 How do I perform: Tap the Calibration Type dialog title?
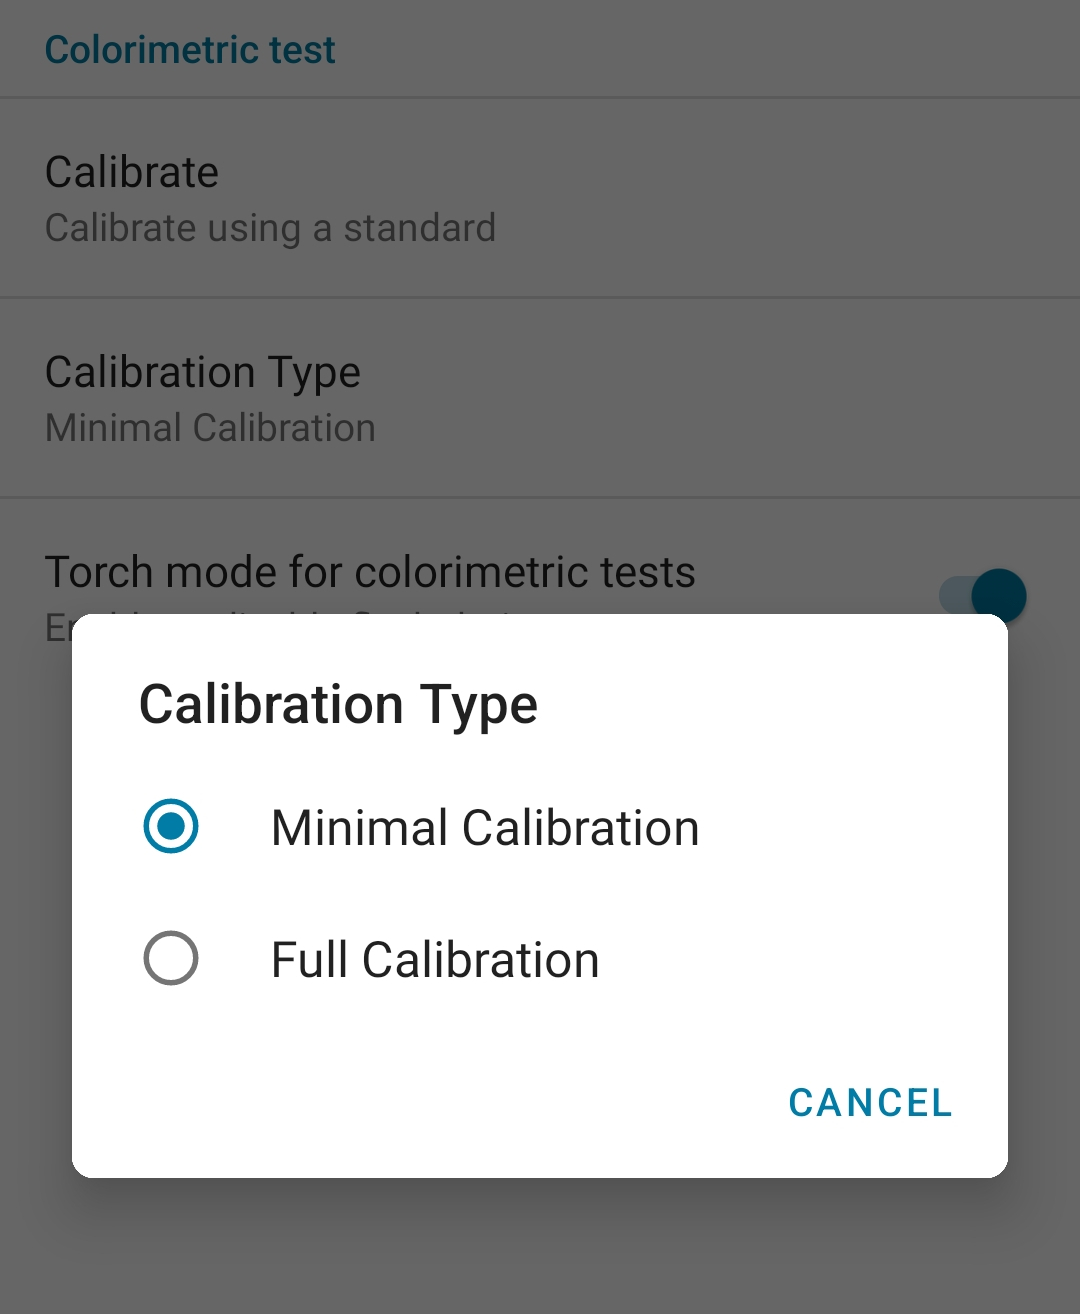[338, 705]
